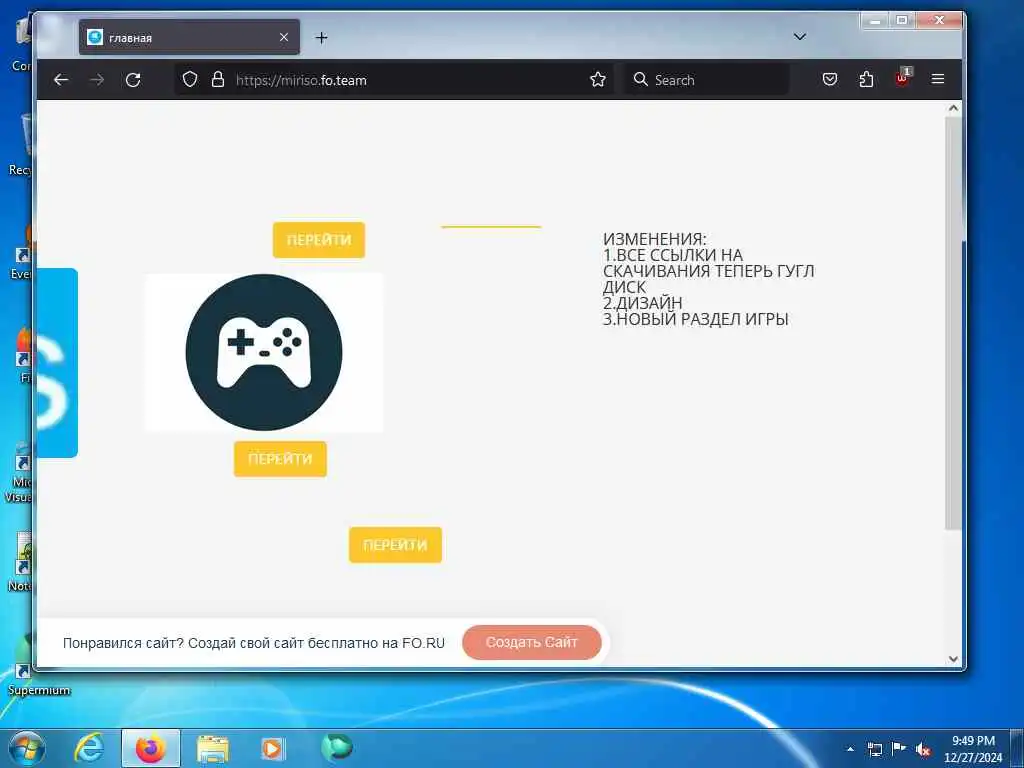Go back using the browser back arrow
Image resolution: width=1024 pixels, height=768 pixels.
61,80
